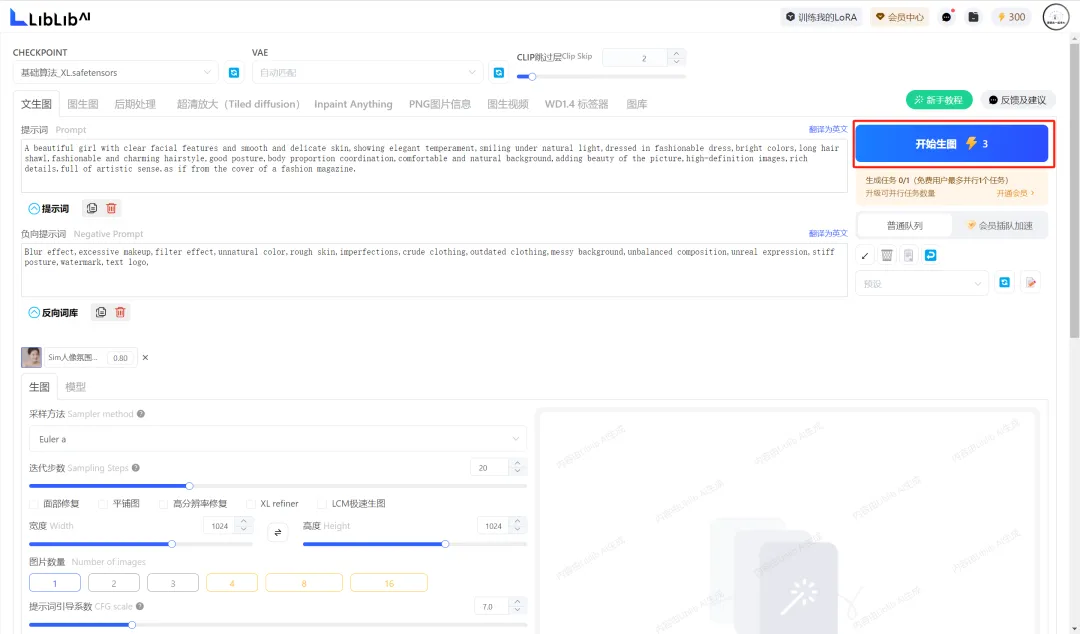Show help for Sampling Steps

tap(136, 468)
